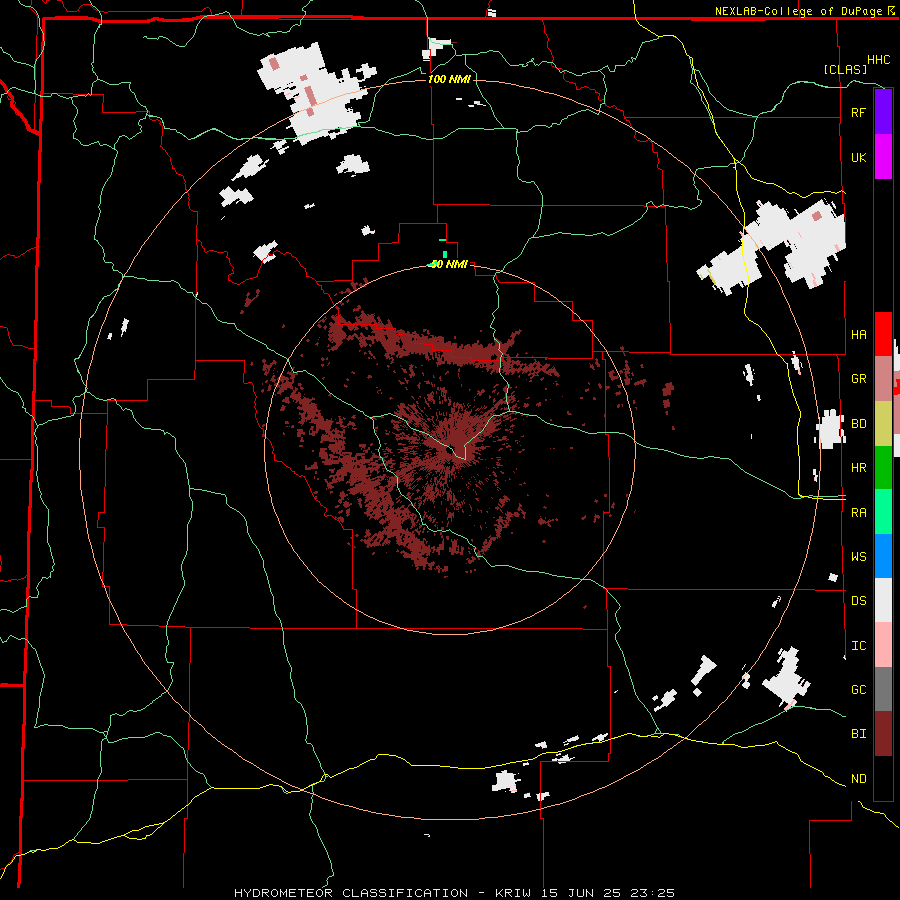Click the RF legend label
Viewport: 900px width, 900px height.
point(858,112)
